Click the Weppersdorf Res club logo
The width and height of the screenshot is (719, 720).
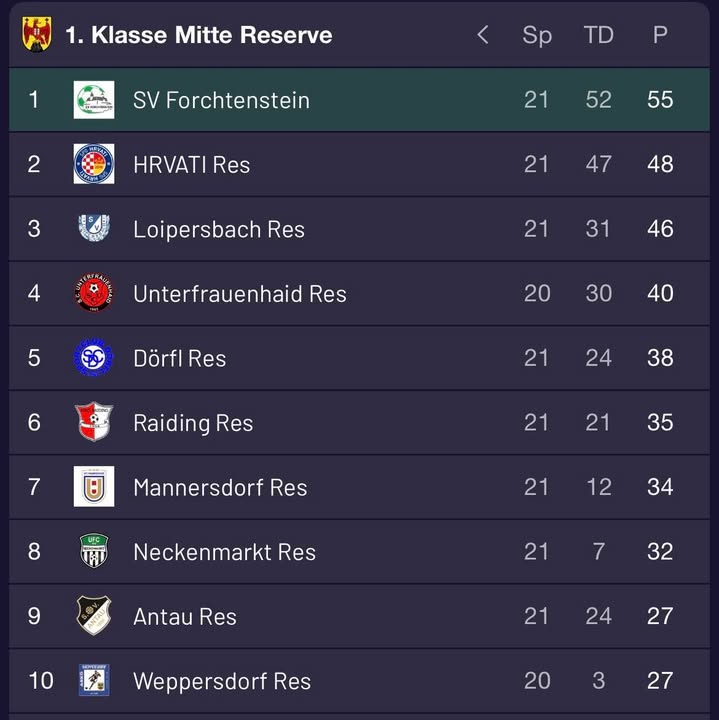94,681
